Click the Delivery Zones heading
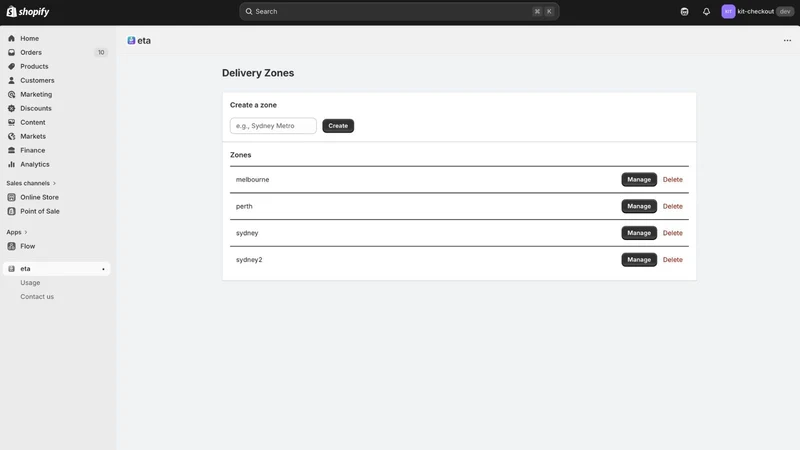800x450 pixels. point(258,73)
